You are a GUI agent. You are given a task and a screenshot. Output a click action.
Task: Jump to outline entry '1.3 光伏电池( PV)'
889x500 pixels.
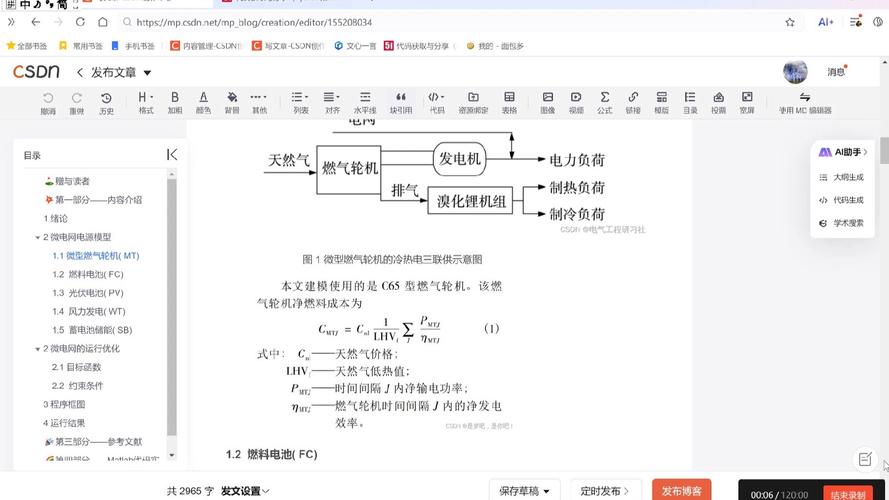(x=88, y=293)
